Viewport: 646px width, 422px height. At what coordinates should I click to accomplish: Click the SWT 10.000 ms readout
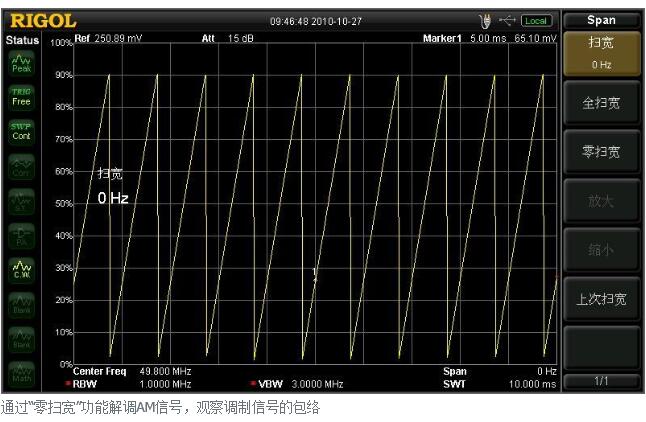pyautogui.click(x=499, y=383)
